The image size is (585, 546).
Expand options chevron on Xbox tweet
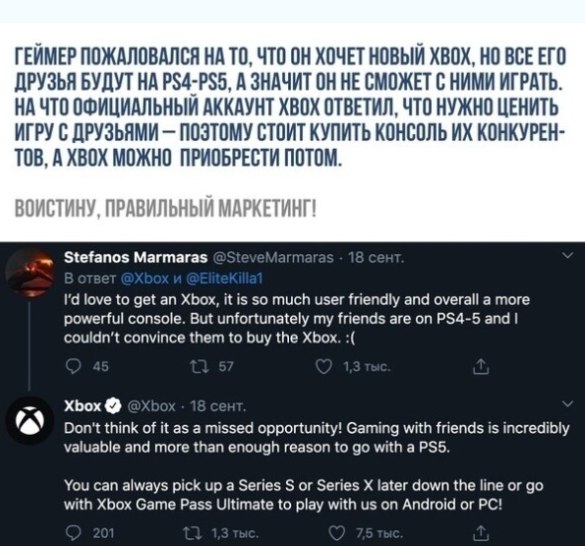(x=567, y=404)
